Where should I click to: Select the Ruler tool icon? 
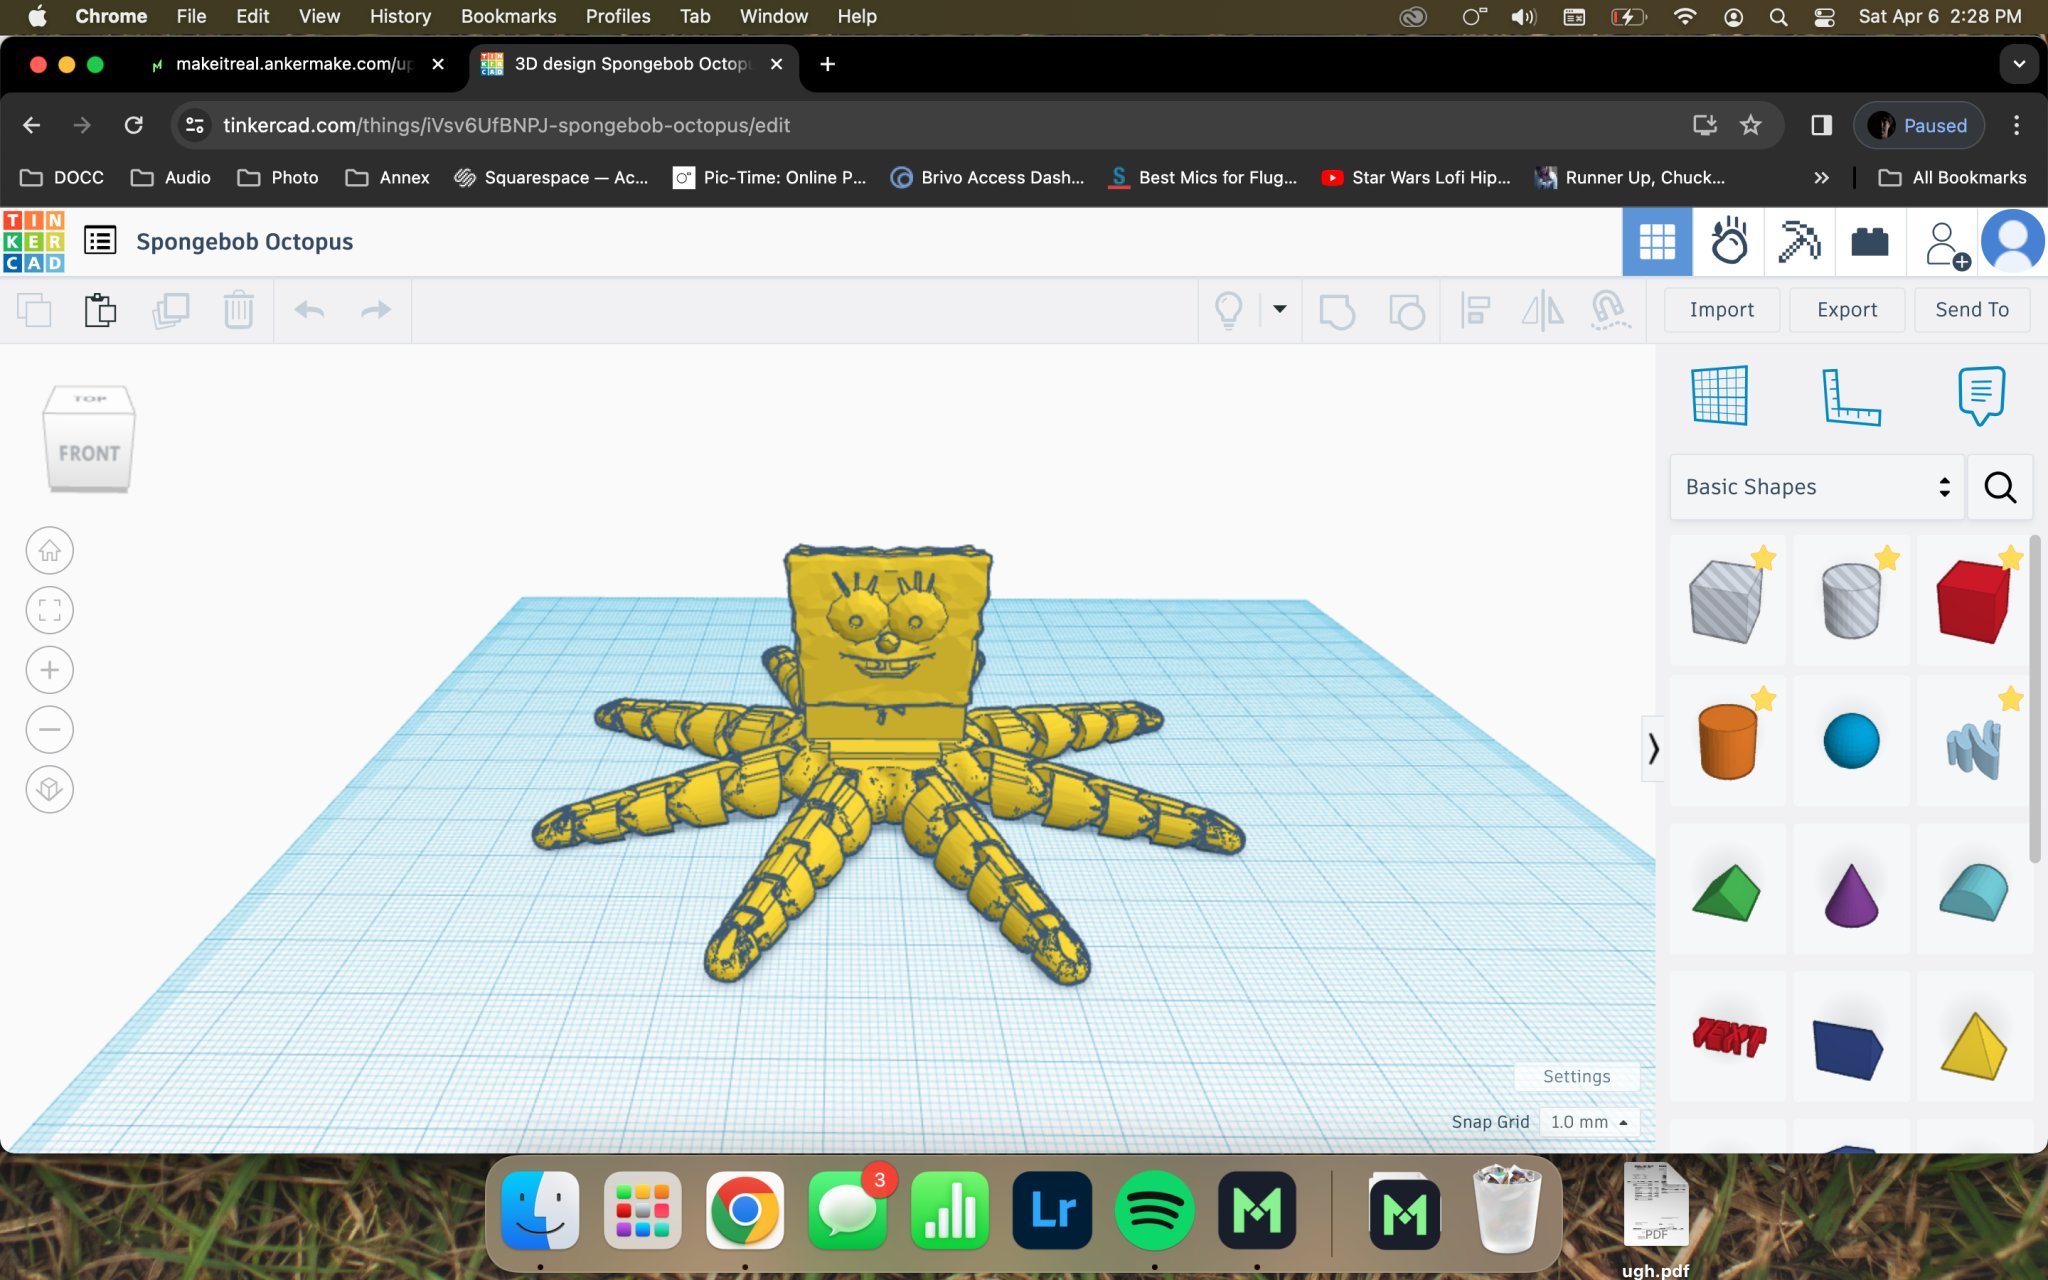(1849, 396)
